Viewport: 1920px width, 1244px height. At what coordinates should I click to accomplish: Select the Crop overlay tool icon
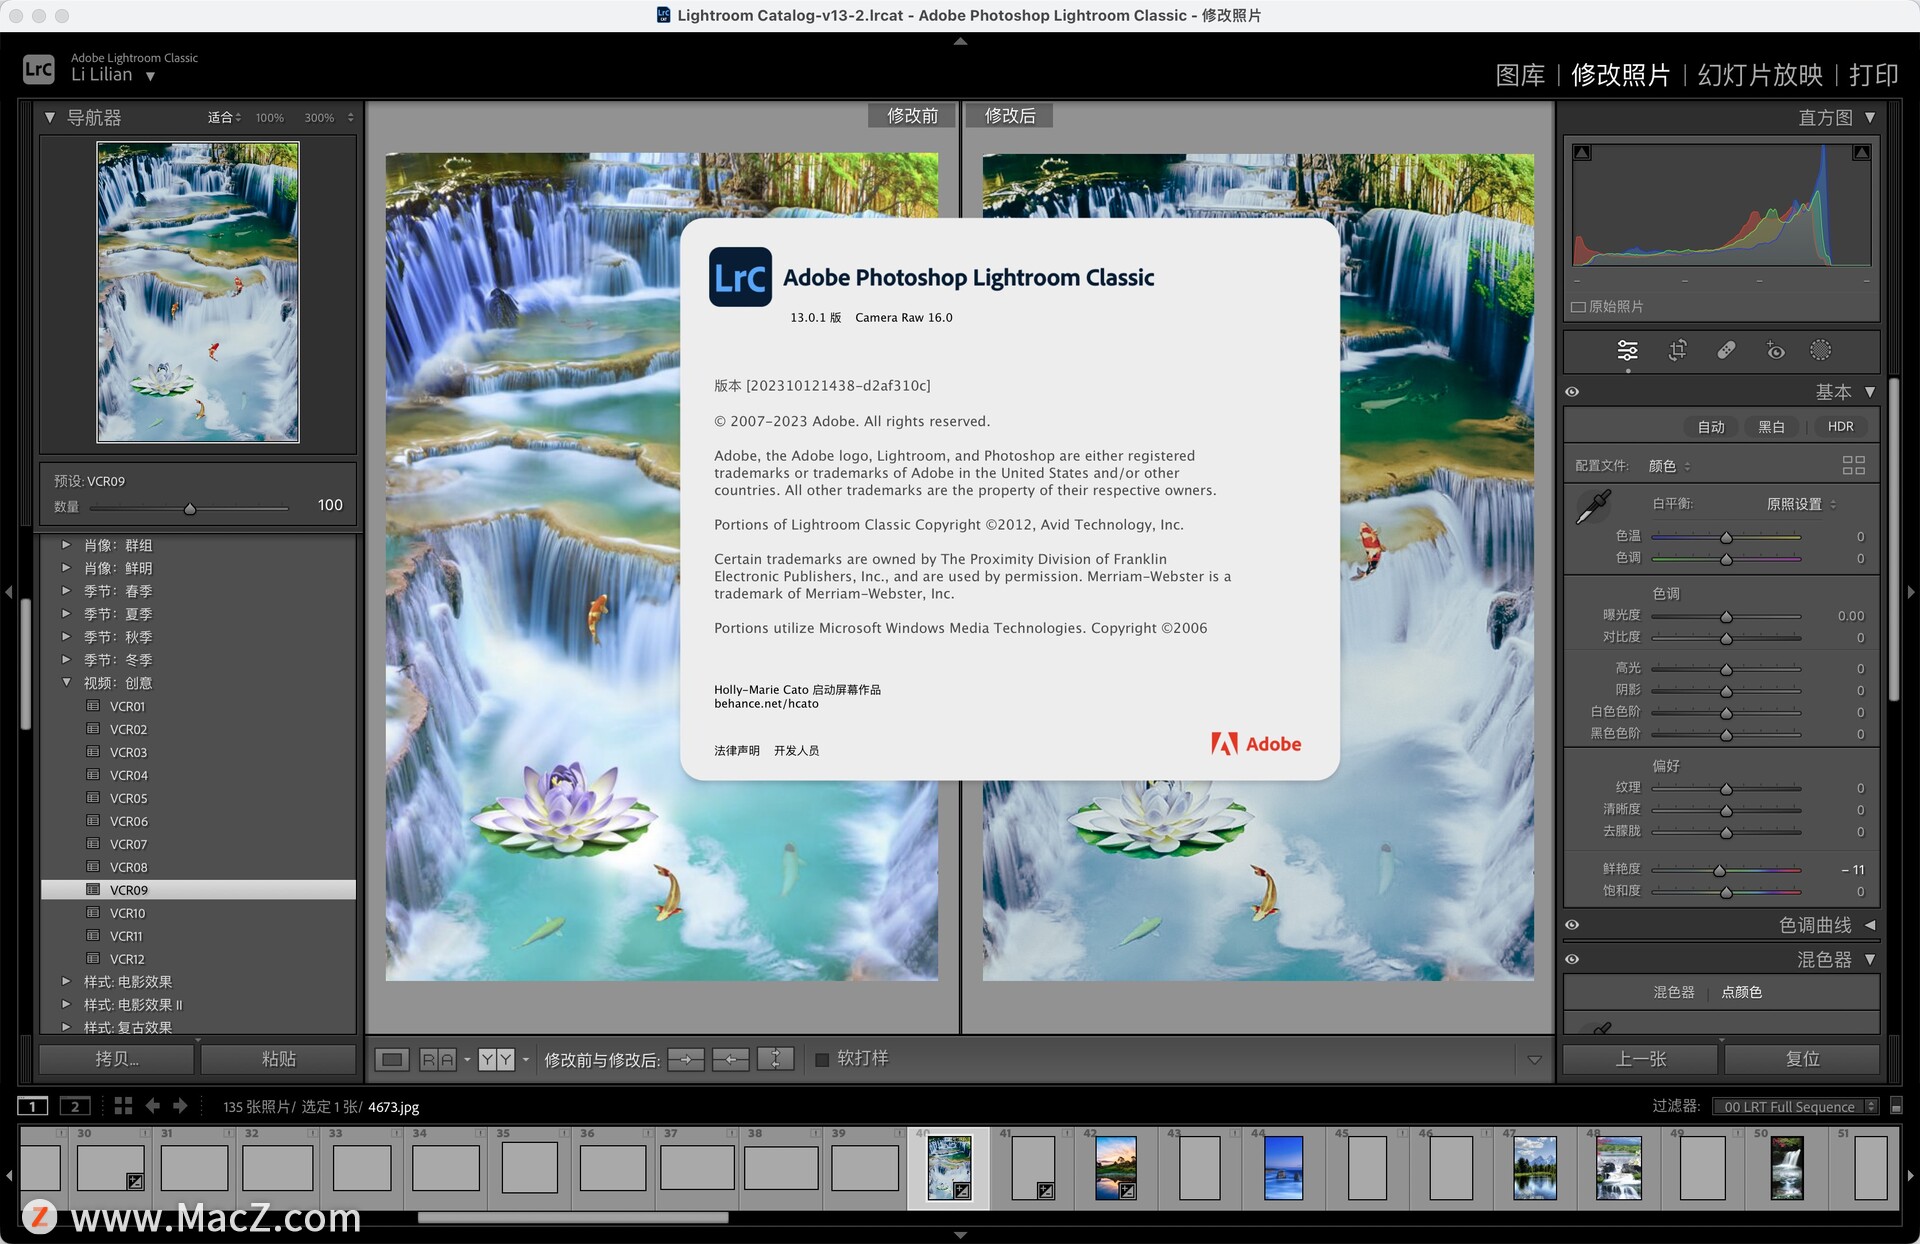[x=1677, y=350]
